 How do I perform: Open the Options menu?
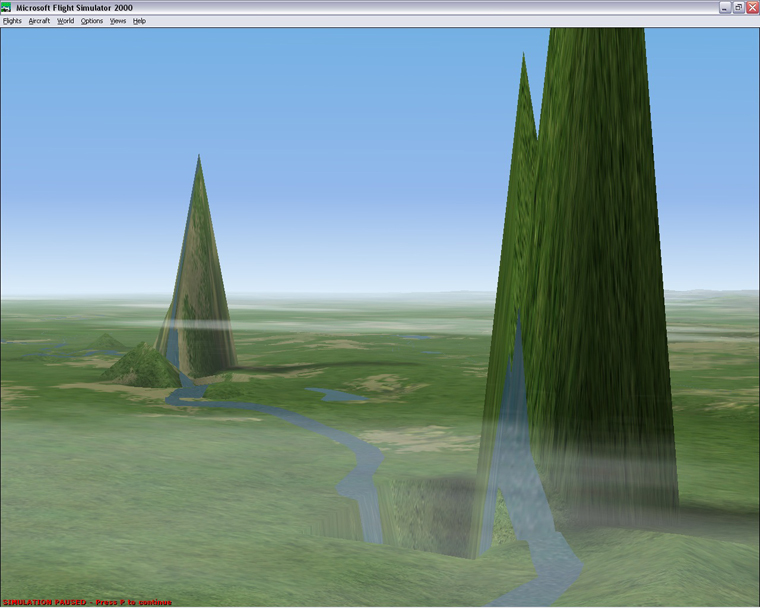point(92,21)
